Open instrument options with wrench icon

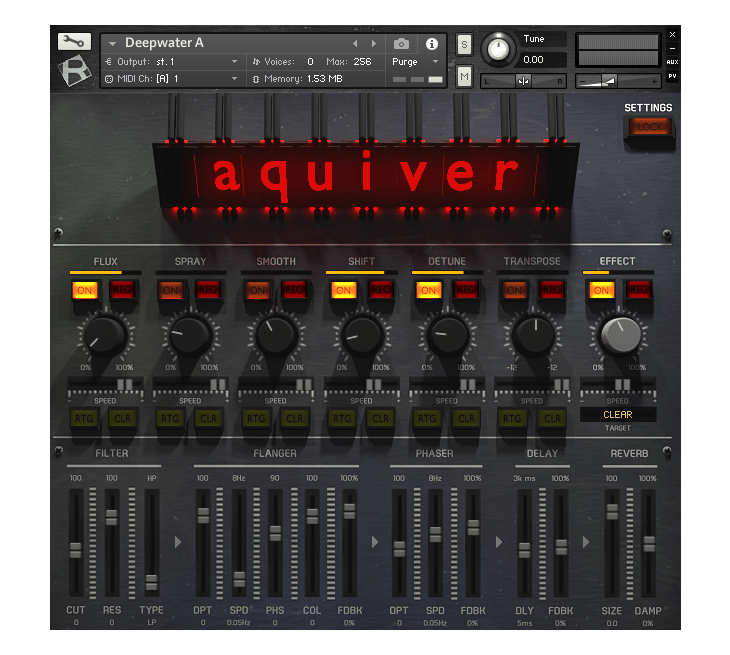[x=74, y=41]
